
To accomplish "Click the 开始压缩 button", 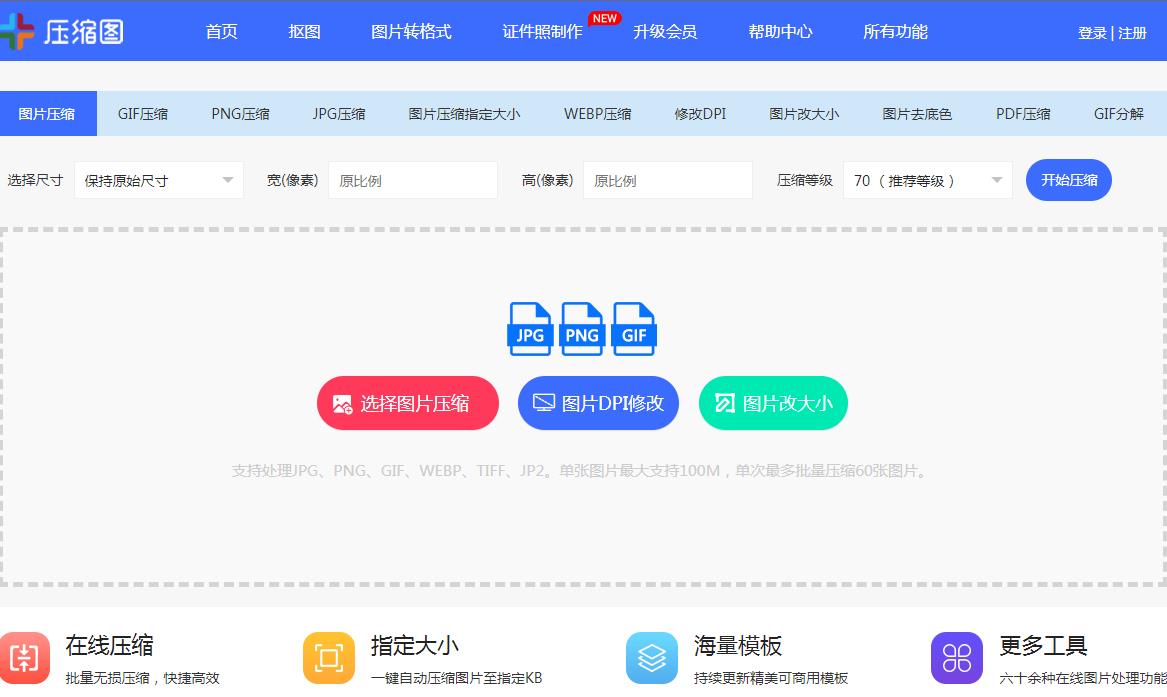I will tap(1068, 180).
